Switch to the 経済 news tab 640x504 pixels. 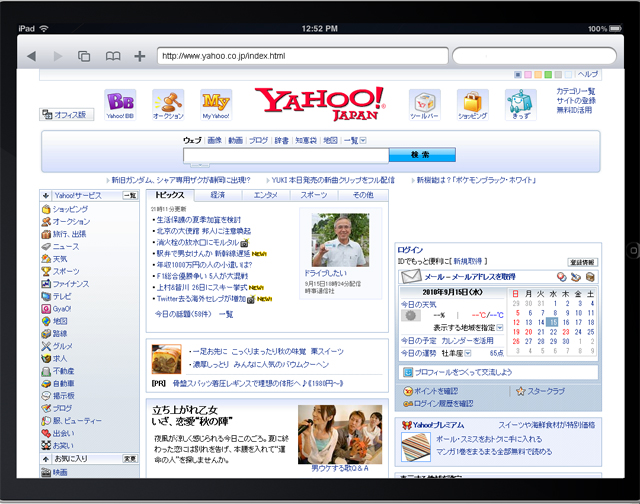pos(218,195)
